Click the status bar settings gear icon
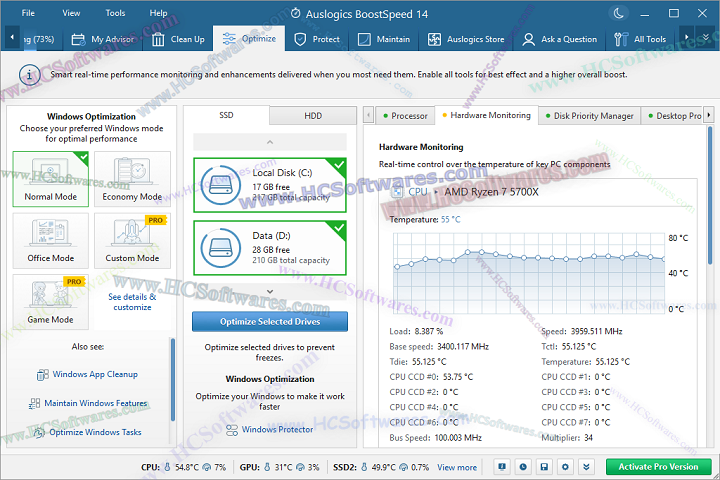 click(565, 467)
